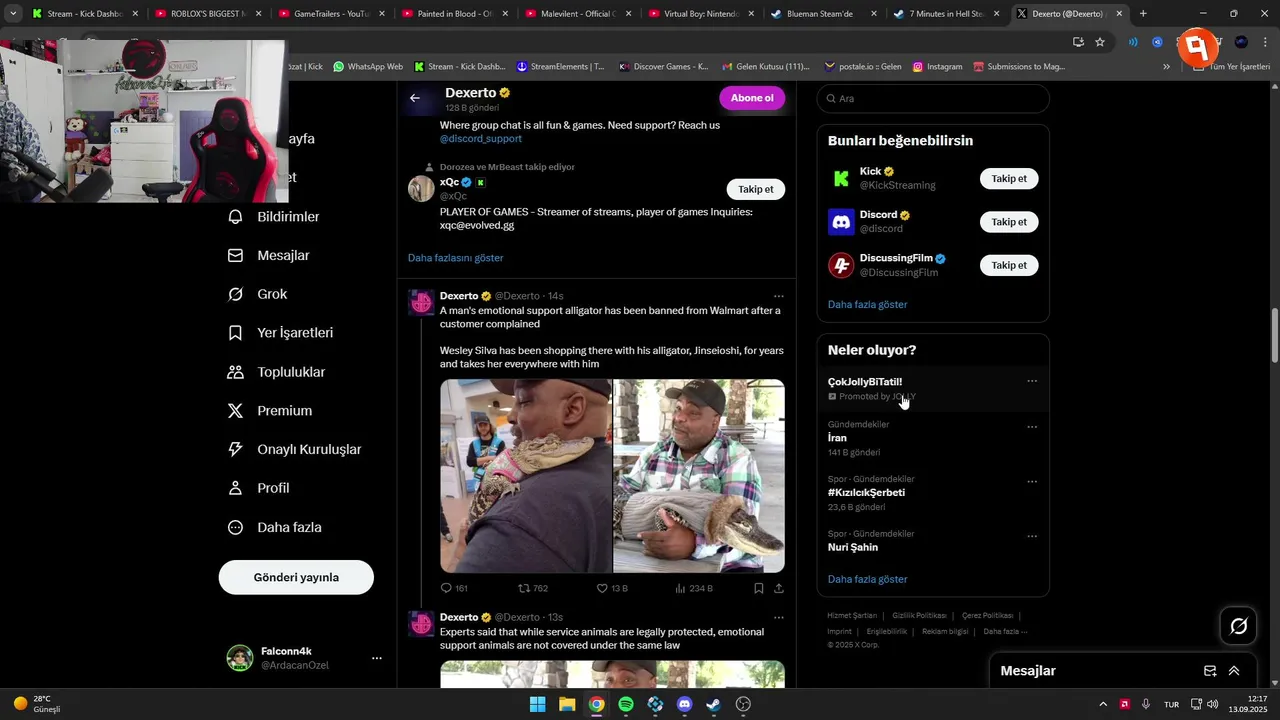
Task: Repost the alligator Walmart post
Action: 533,588
